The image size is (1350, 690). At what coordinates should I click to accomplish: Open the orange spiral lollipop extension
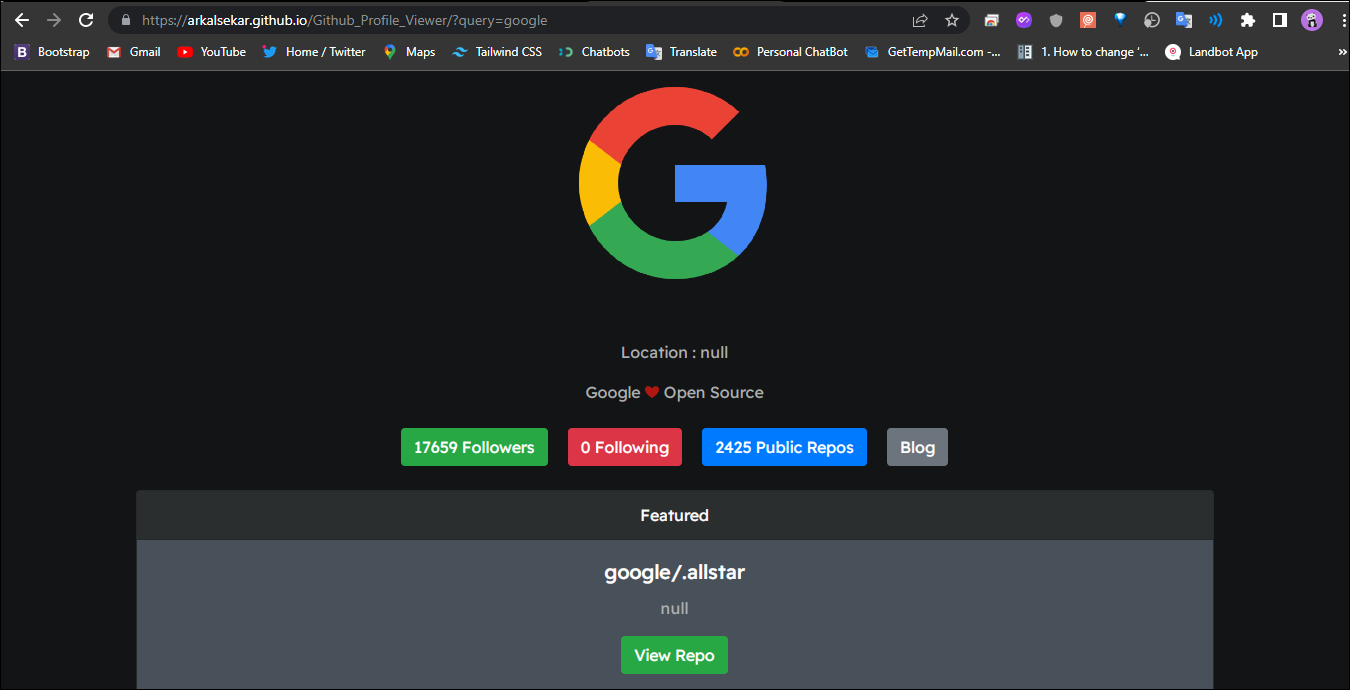point(1088,20)
